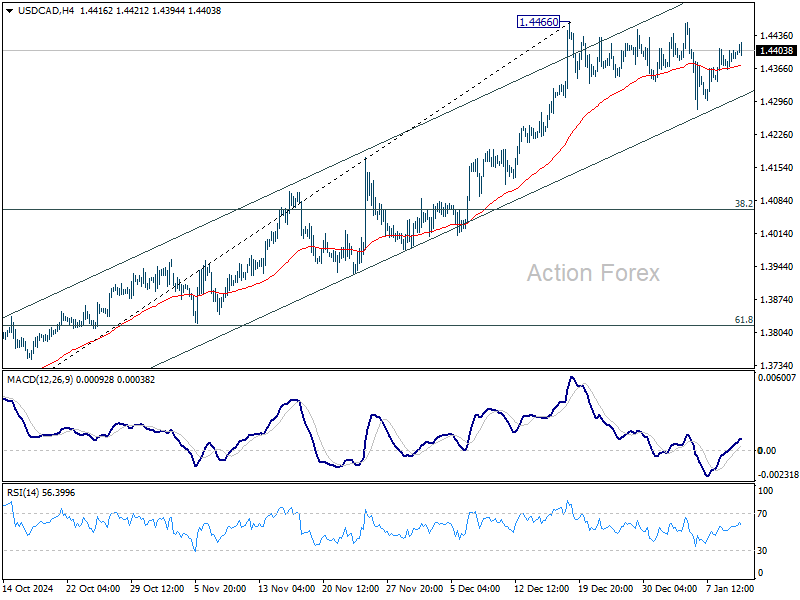
Task: Click the RSI scale level 70
Action: 762,514
